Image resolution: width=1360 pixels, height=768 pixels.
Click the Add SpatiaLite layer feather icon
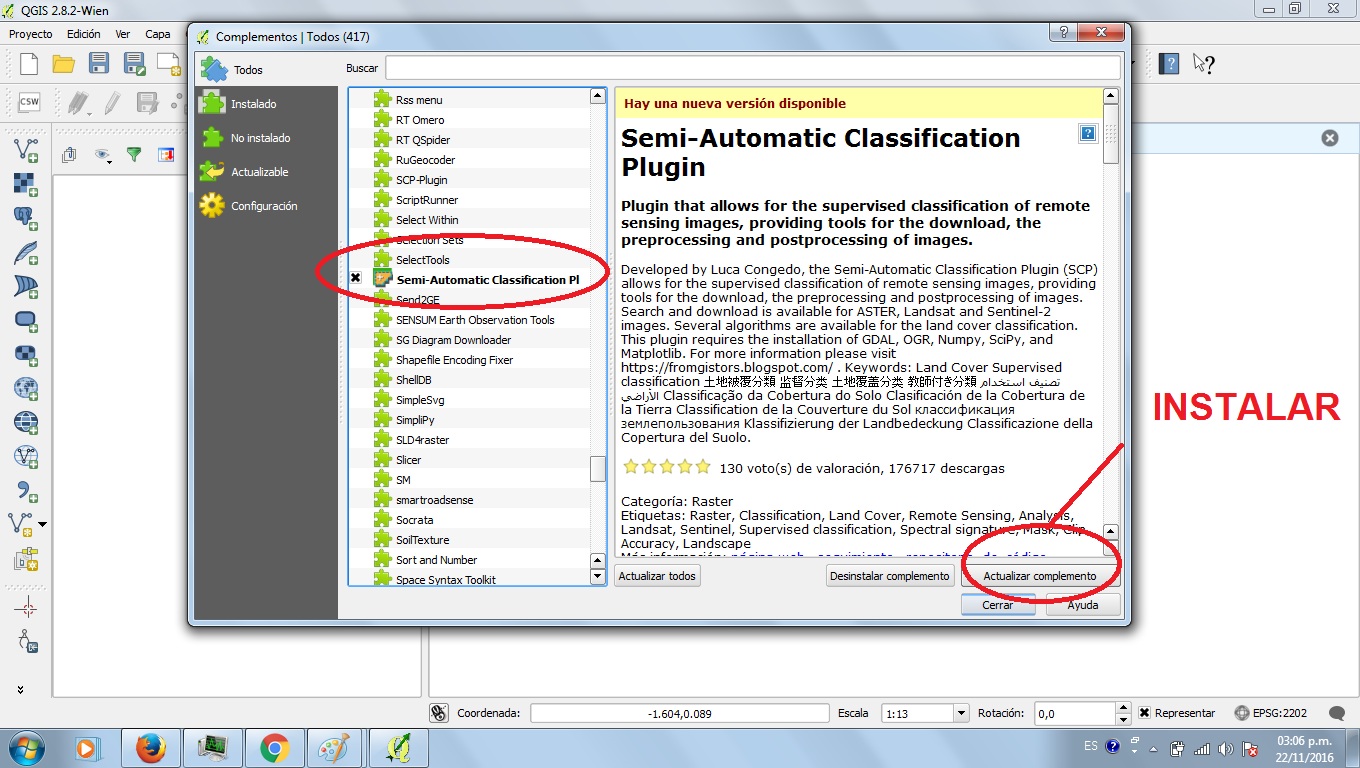click(x=26, y=252)
